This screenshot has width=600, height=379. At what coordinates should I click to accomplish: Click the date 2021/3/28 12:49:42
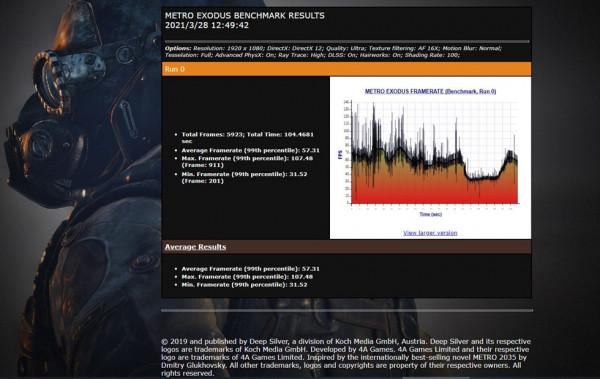click(x=207, y=26)
